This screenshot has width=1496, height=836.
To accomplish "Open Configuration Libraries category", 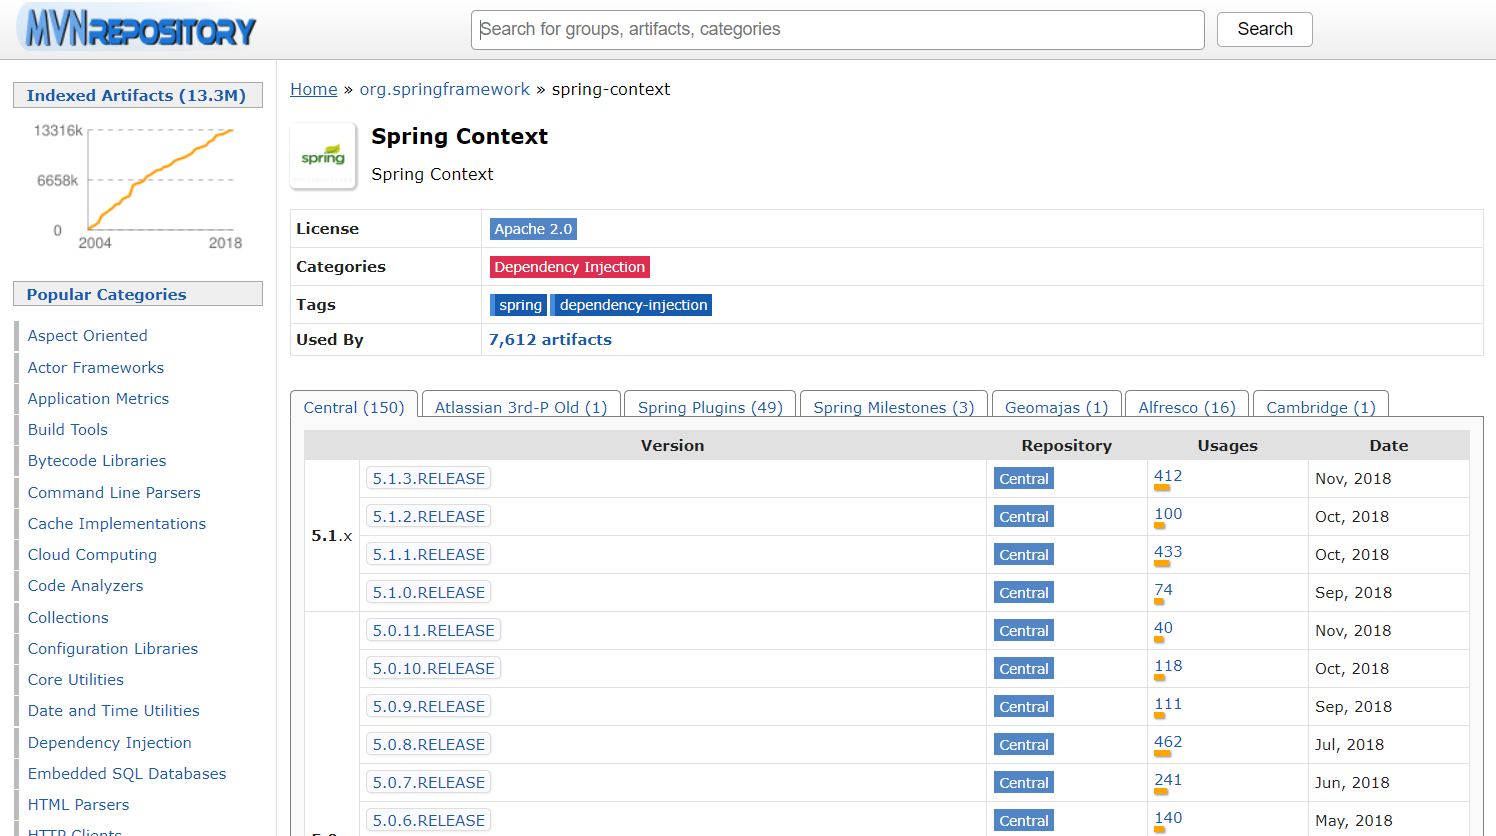I will 112,649.
